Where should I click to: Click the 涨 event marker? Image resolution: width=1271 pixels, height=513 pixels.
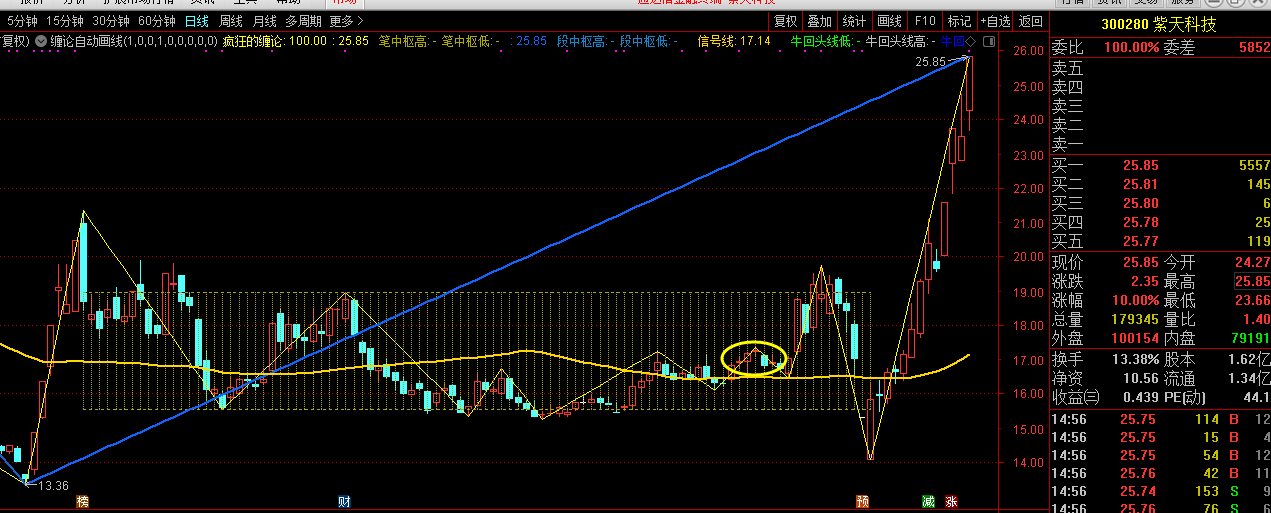(x=951, y=501)
